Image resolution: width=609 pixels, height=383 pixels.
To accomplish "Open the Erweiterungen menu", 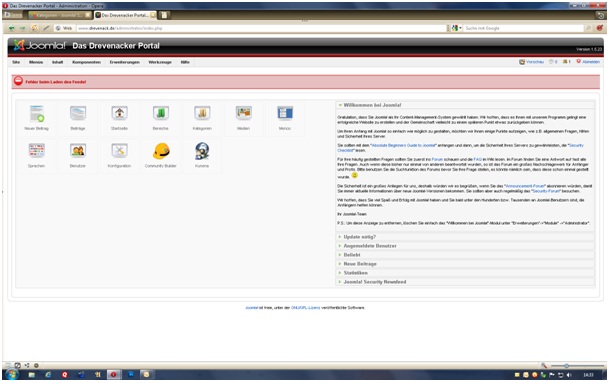I will pyautogui.click(x=124, y=62).
